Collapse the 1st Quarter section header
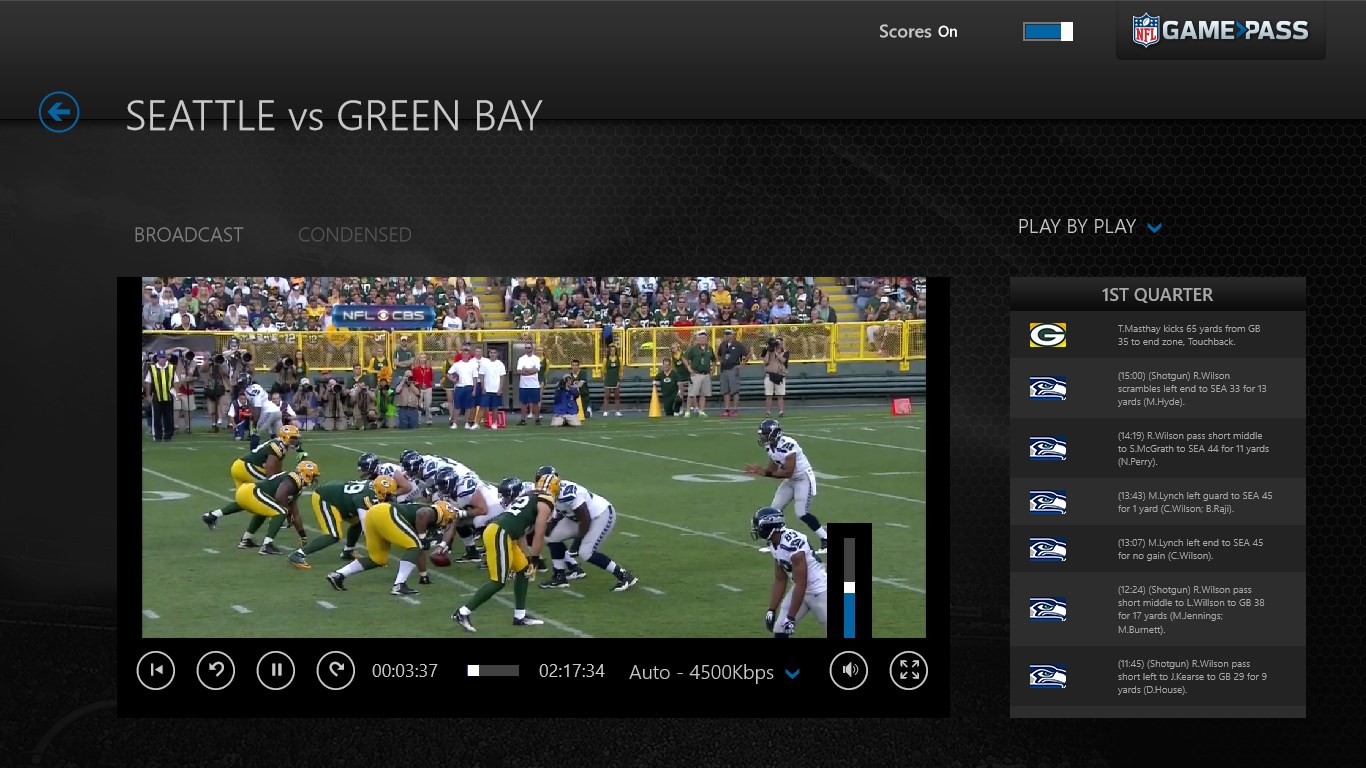 [1157, 295]
